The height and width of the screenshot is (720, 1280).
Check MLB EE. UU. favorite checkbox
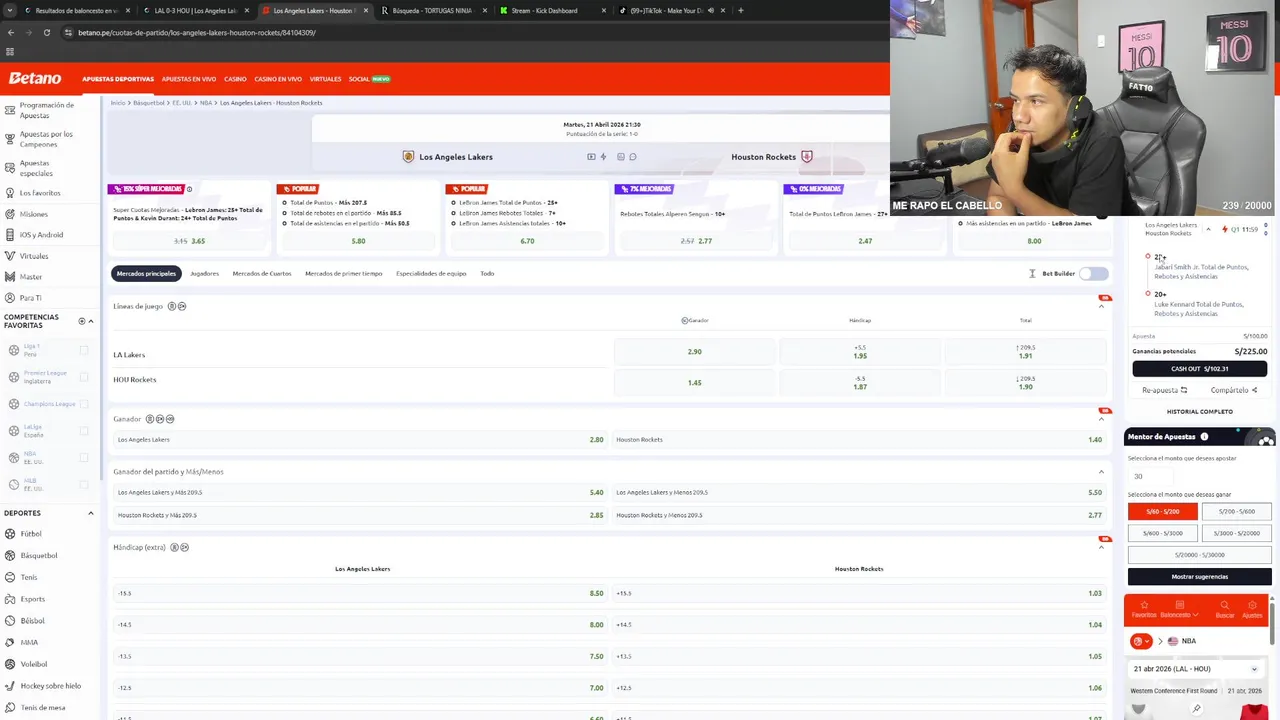click(x=84, y=485)
